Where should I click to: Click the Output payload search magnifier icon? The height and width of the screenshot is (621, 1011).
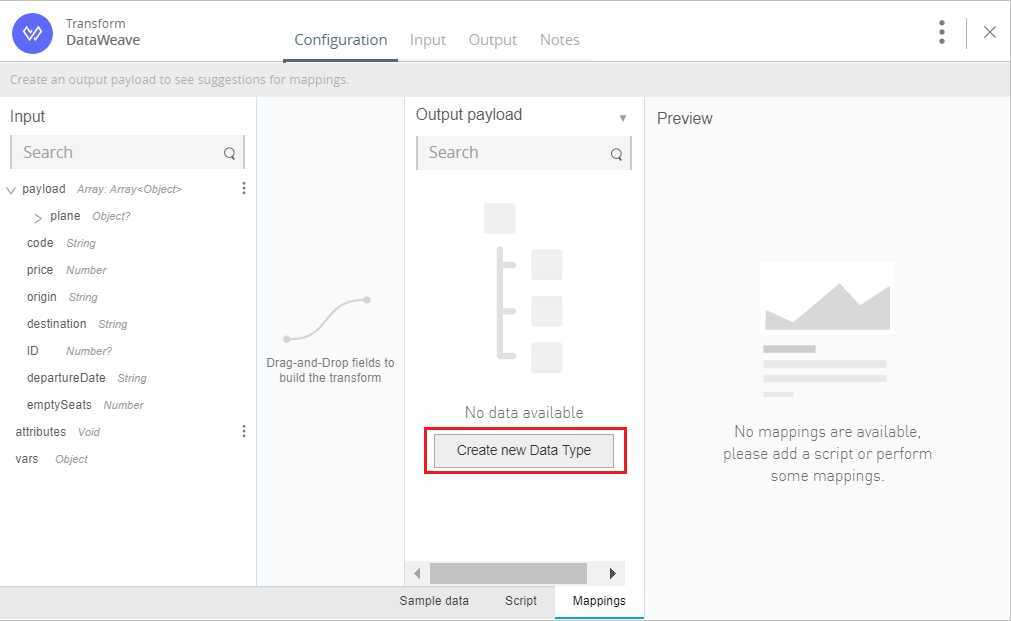(x=616, y=154)
